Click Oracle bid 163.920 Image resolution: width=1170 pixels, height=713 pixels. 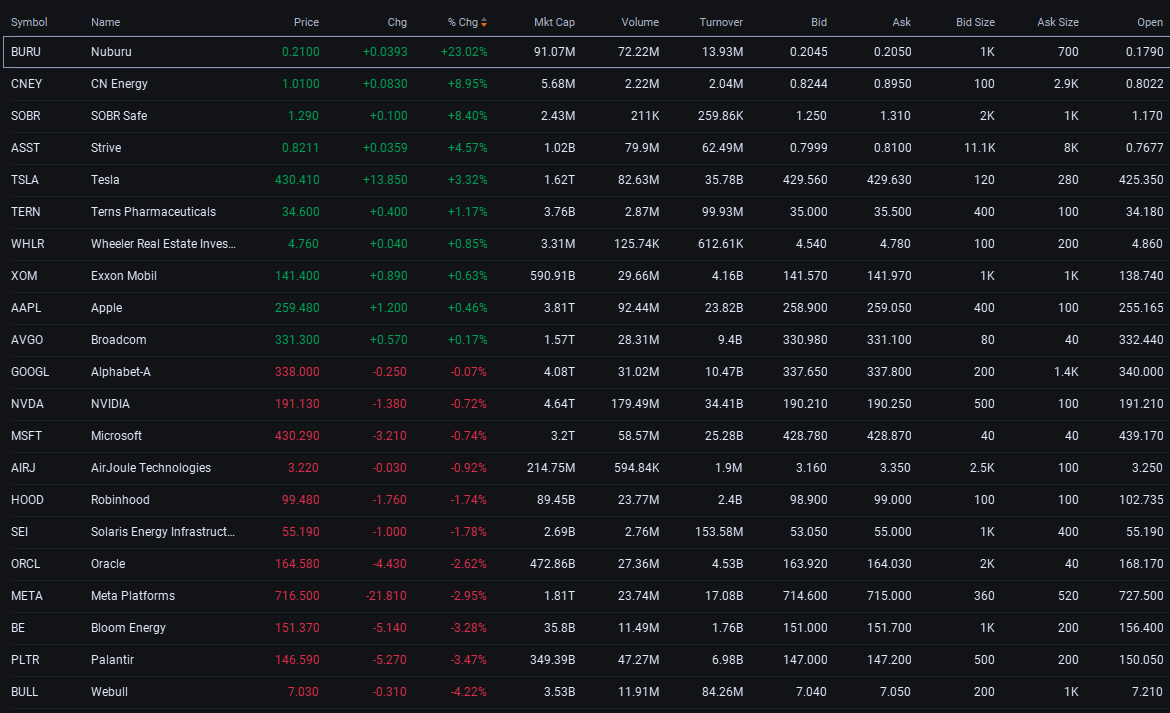click(x=805, y=565)
